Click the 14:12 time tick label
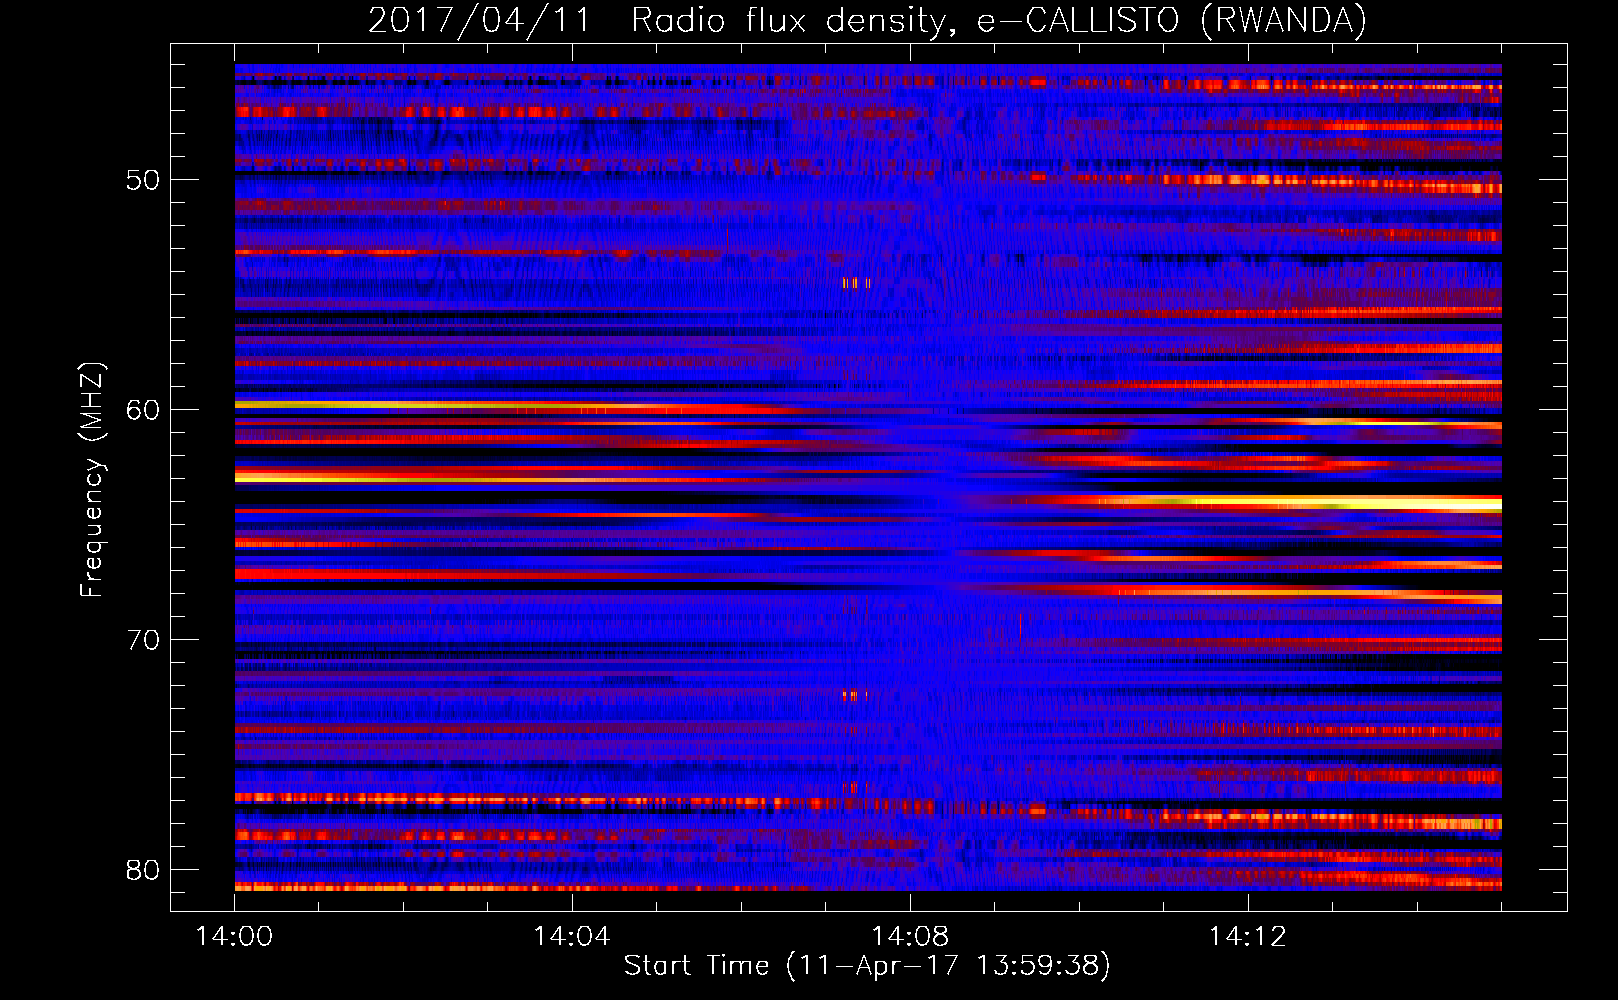 pos(1247,937)
